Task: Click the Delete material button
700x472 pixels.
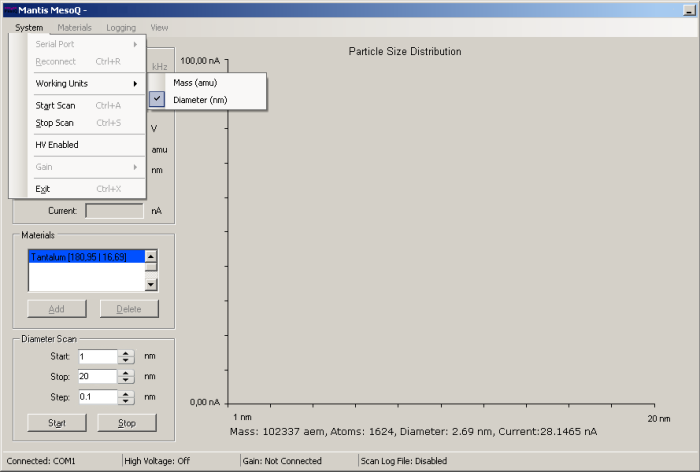Action: tap(129, 309)
